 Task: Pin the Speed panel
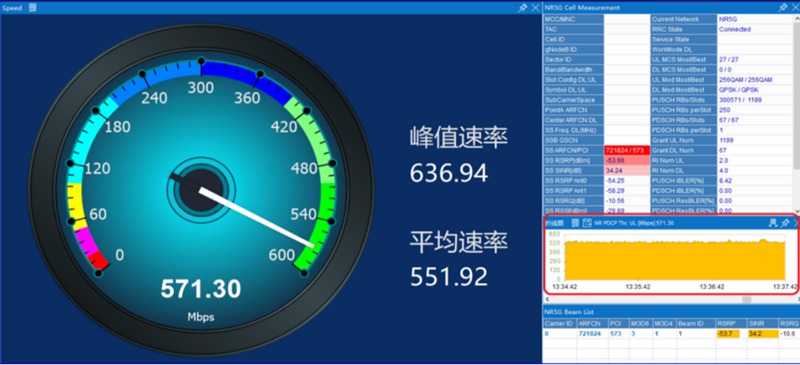click(x=523, y=8)
